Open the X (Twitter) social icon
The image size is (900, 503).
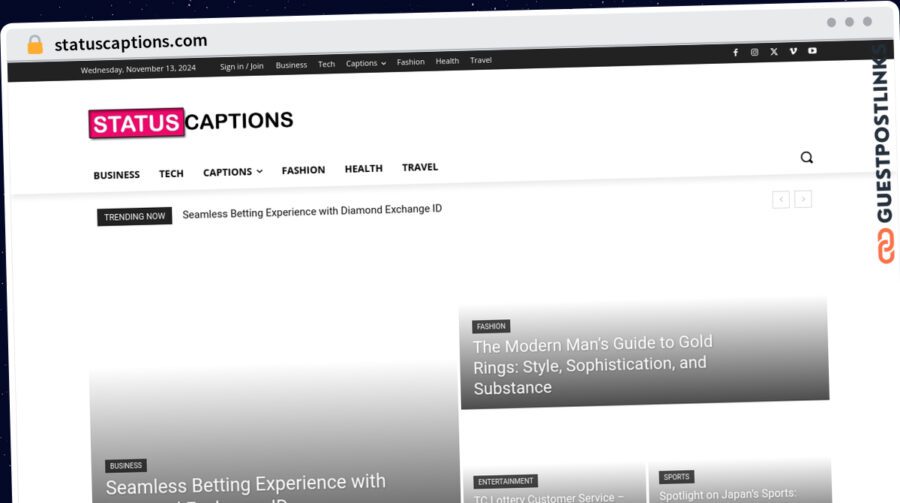774,52
